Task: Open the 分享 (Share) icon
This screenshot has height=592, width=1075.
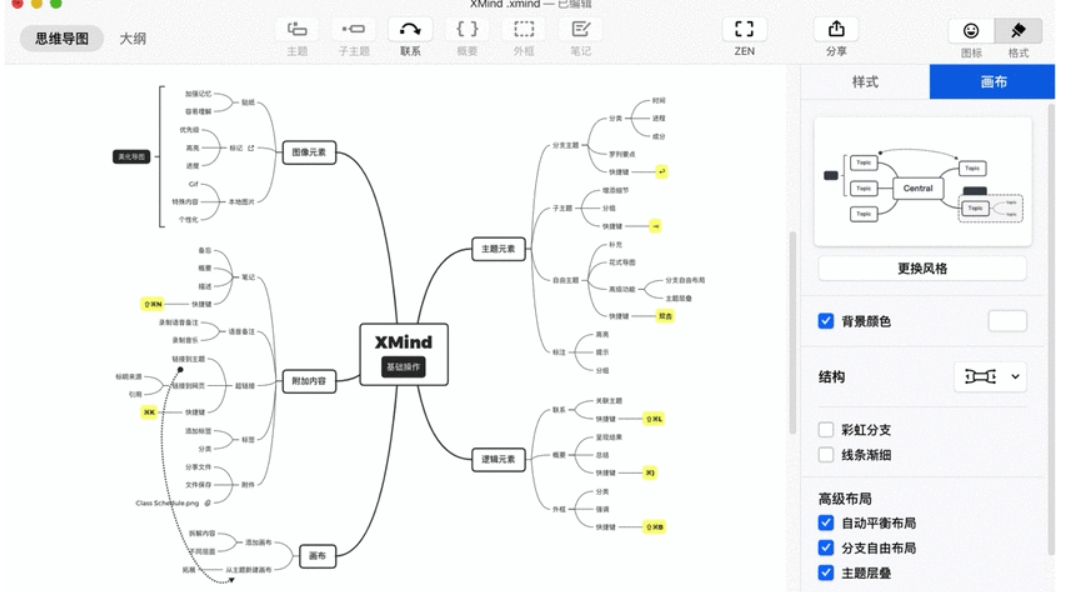Action: click(x=836, y=29)
